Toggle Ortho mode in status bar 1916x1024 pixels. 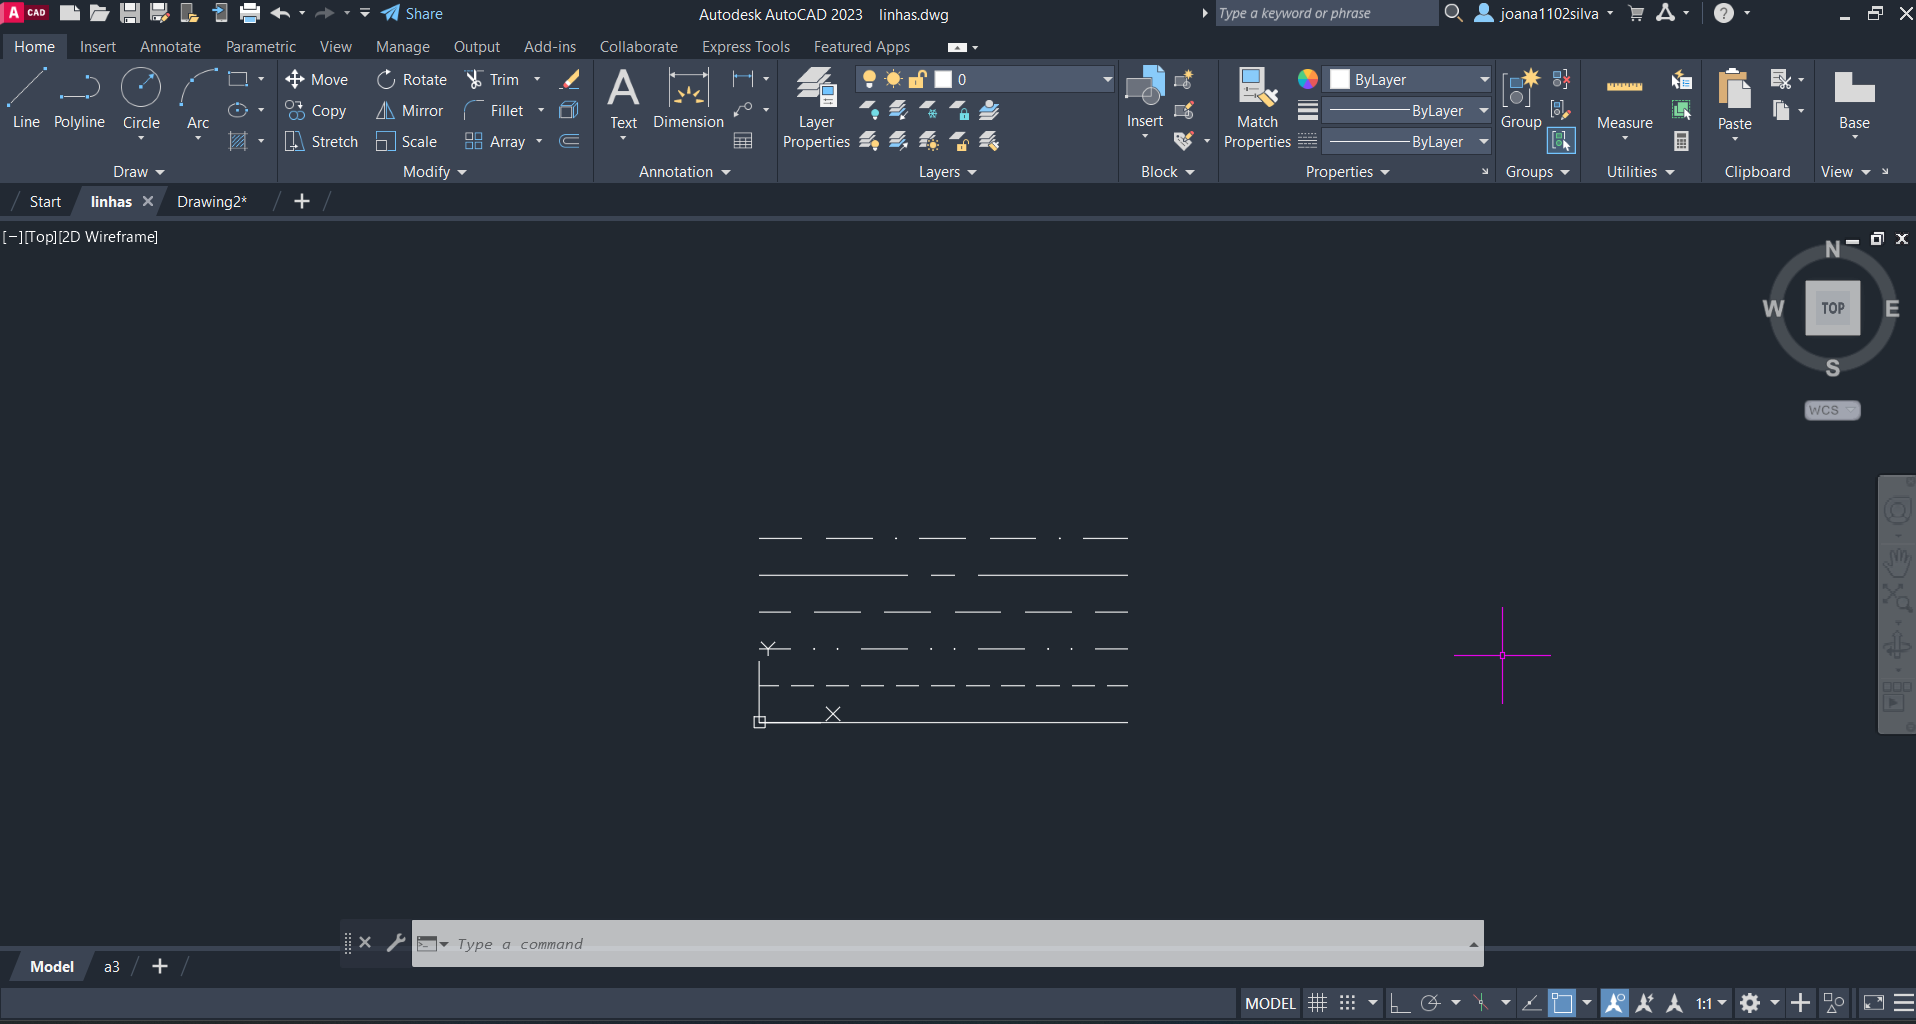[1400, 1003]
